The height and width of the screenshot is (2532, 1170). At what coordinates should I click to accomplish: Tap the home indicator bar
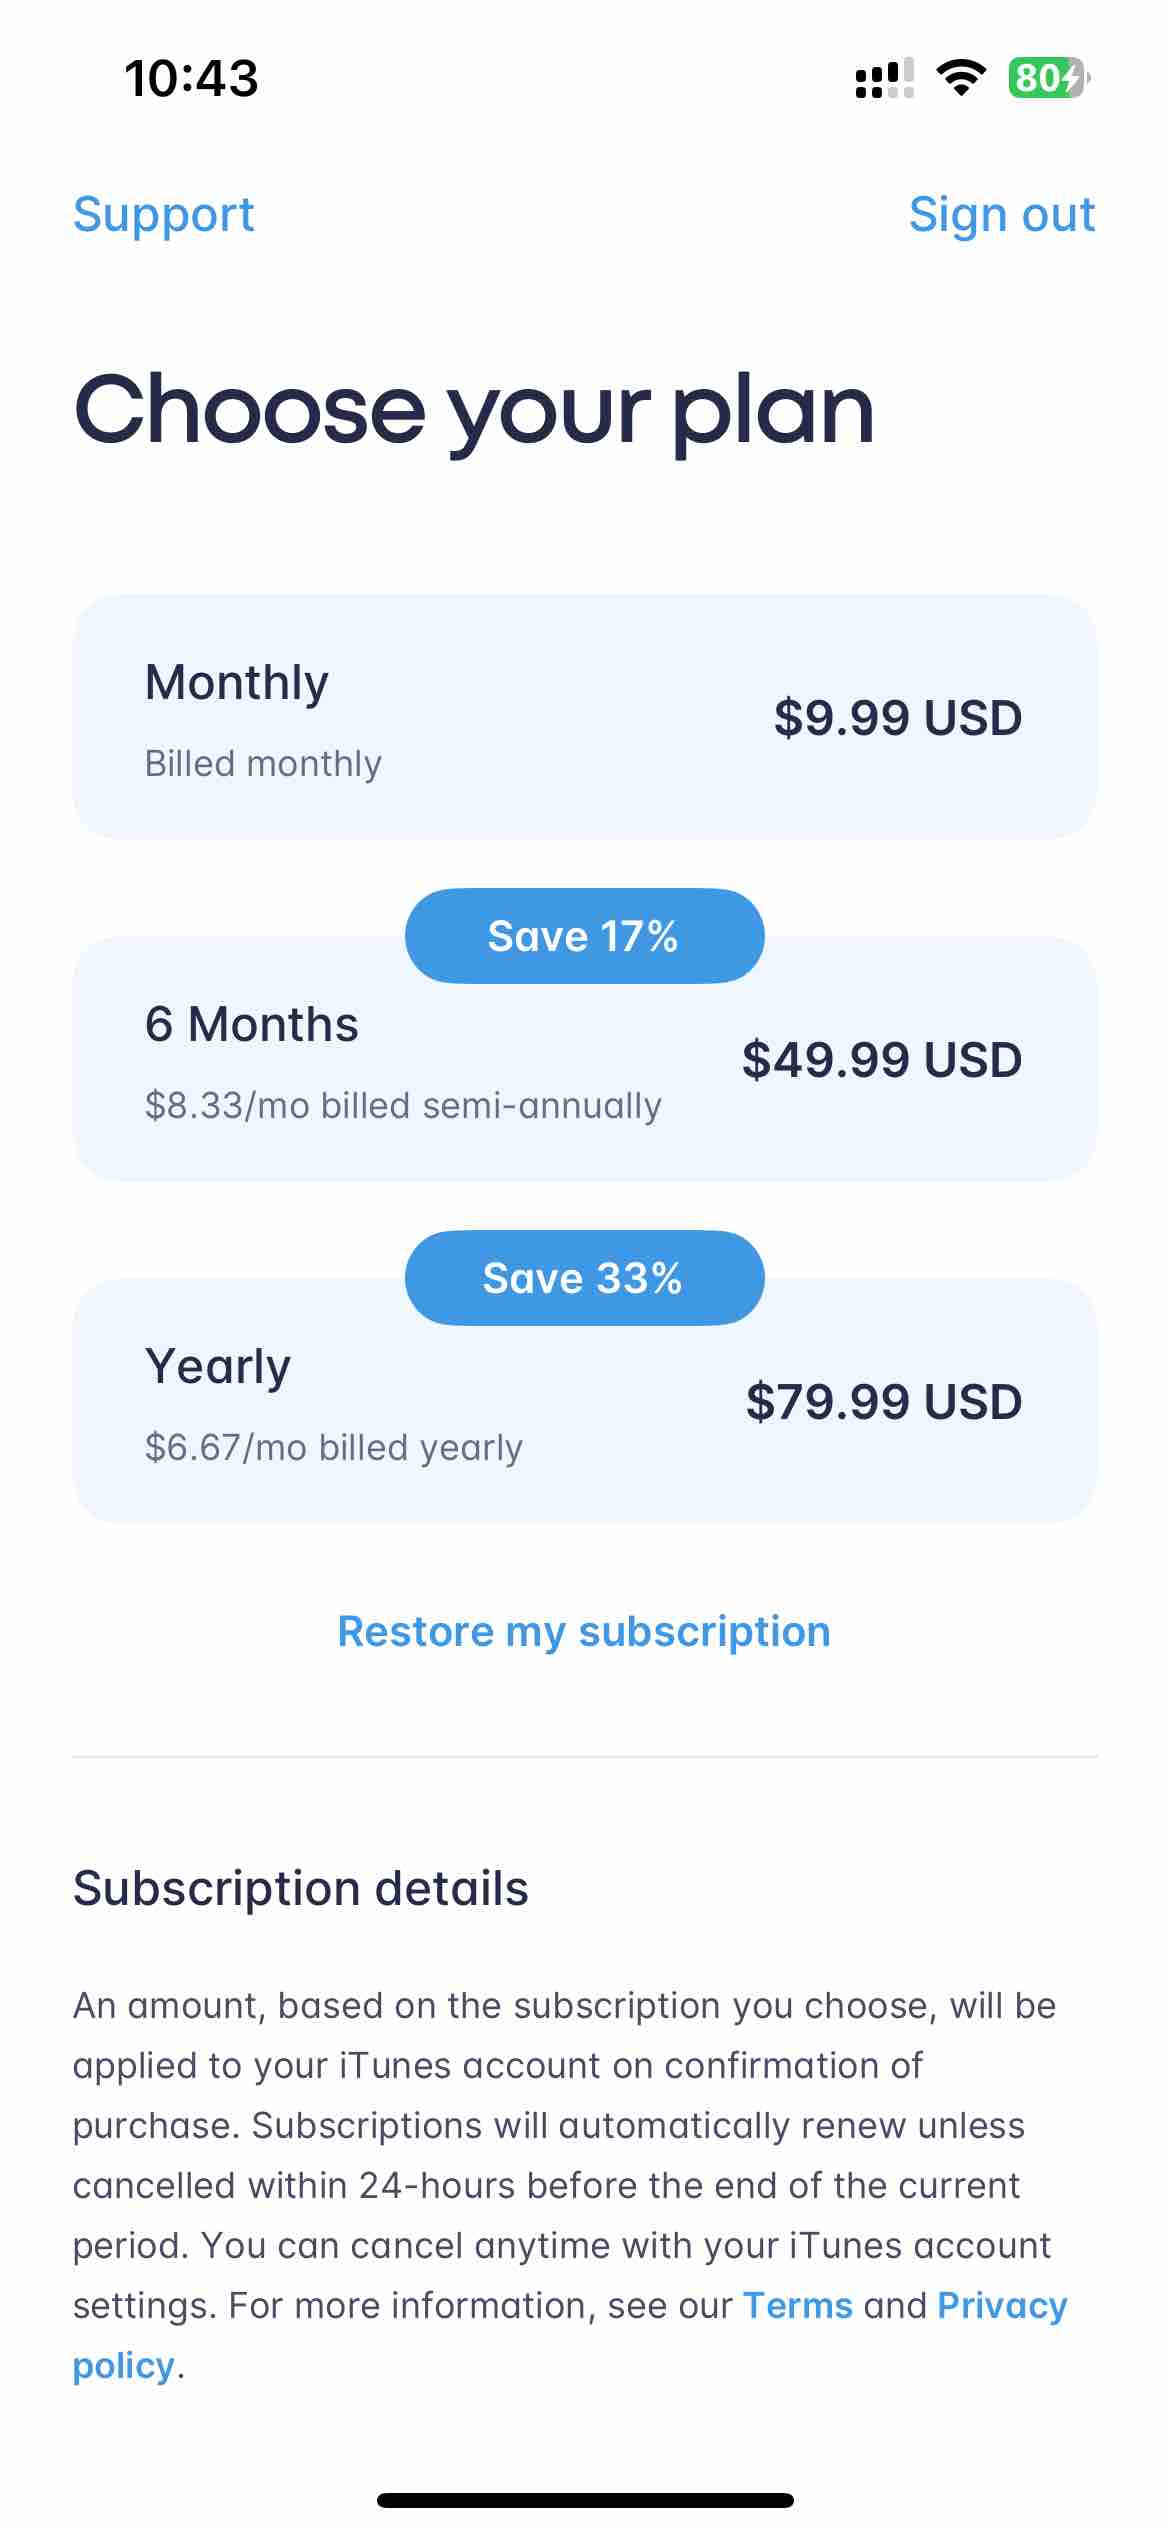pos(585,2500)
